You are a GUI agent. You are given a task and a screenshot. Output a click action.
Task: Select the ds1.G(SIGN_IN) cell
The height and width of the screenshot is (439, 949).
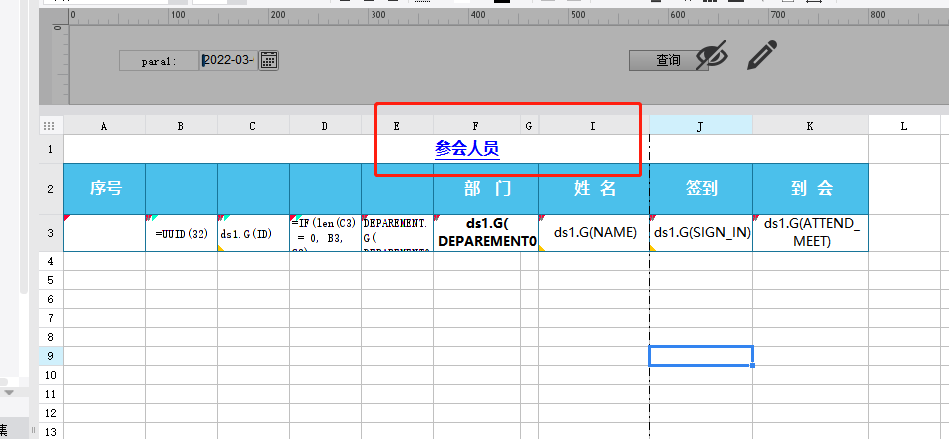(x=701, y=233)
